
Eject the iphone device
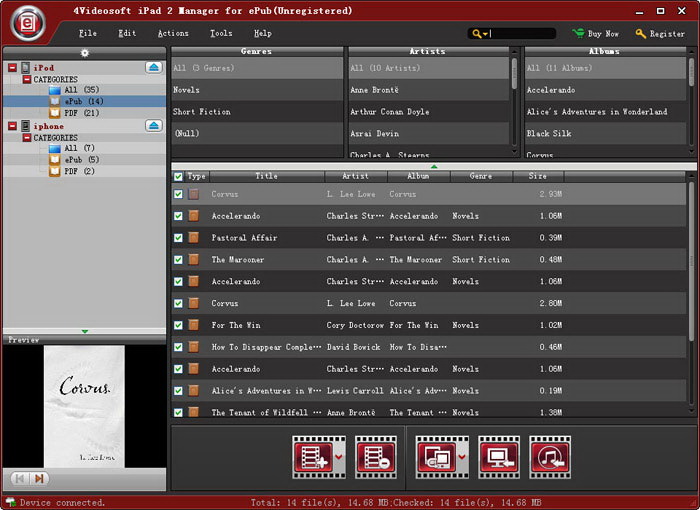tap(153, 126)
